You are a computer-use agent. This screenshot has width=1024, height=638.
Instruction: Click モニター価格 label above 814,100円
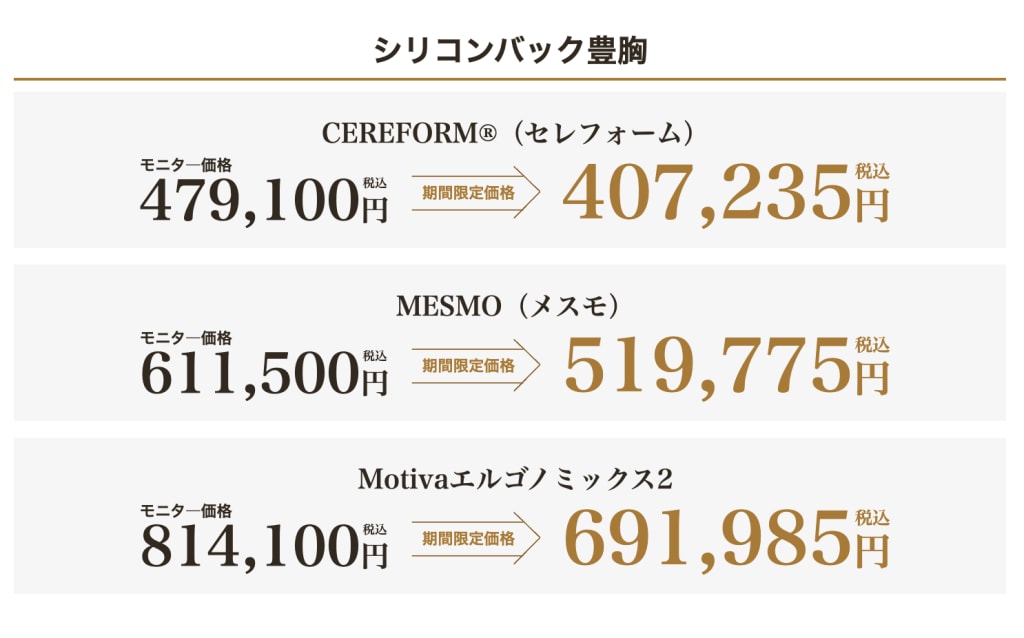tap(186, 511)
